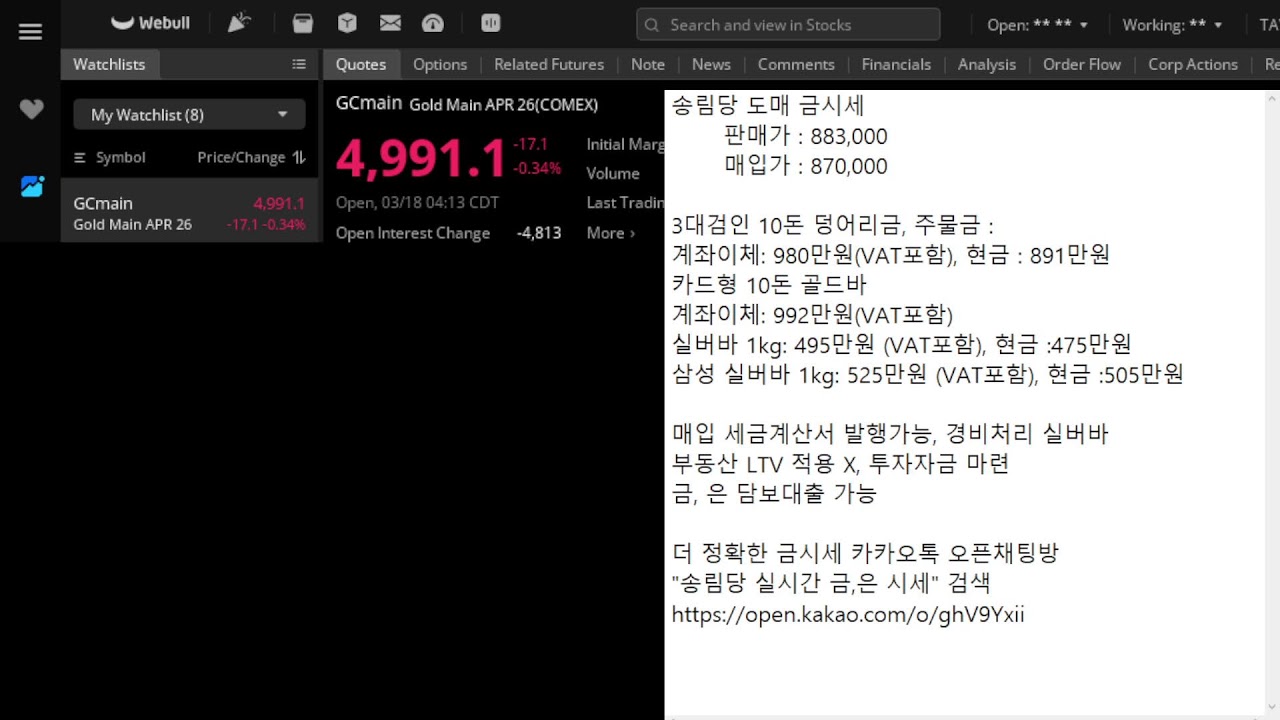Open the Order Flow tab
Image resolution: width=1280 pixels, height=720 pixels.
click(x=1082, y=64)
